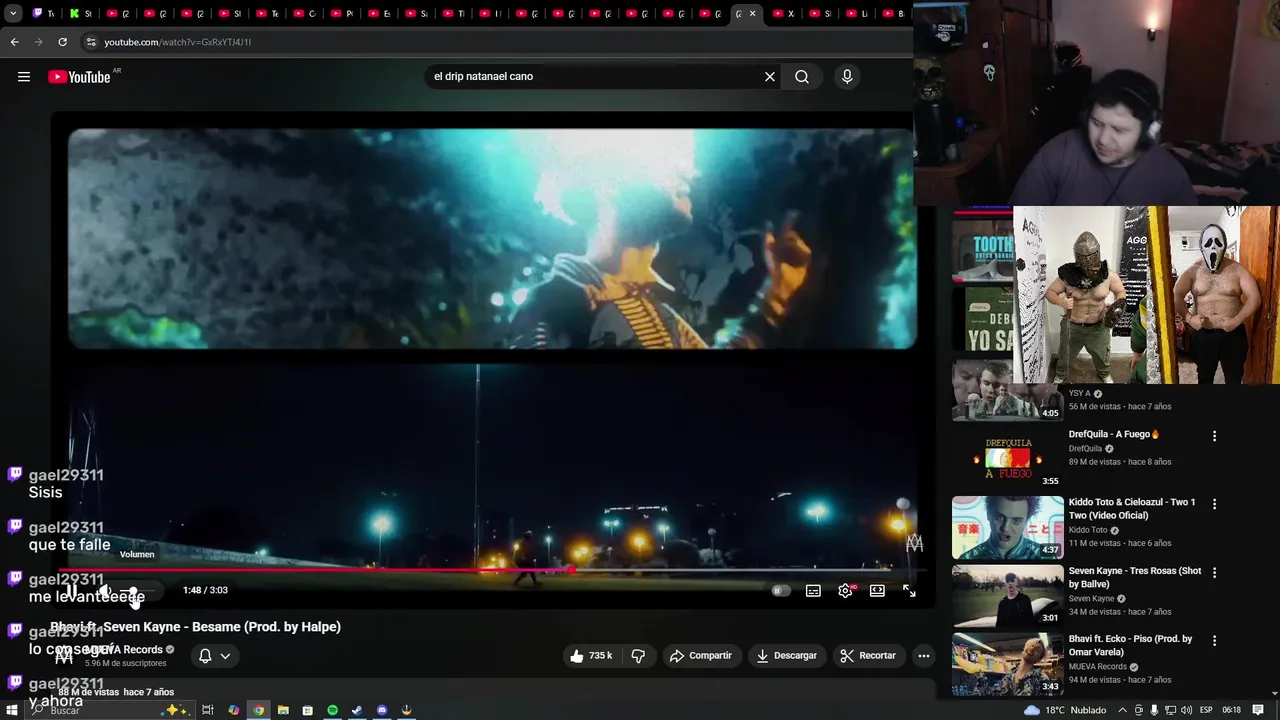
Task: Open Seven Kayne Tres Rosas thumbnail
Action: pos(1007,595)
